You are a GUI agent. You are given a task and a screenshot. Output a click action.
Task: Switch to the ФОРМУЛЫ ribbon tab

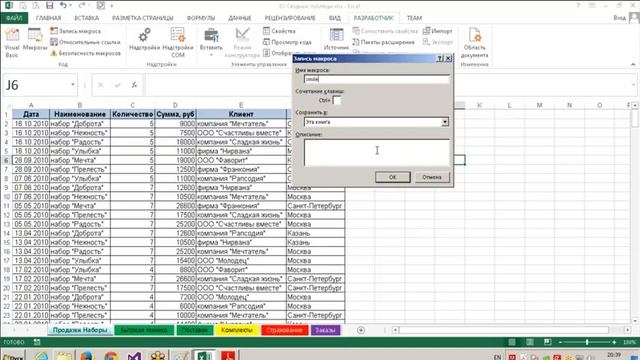[x=200, y=18]
